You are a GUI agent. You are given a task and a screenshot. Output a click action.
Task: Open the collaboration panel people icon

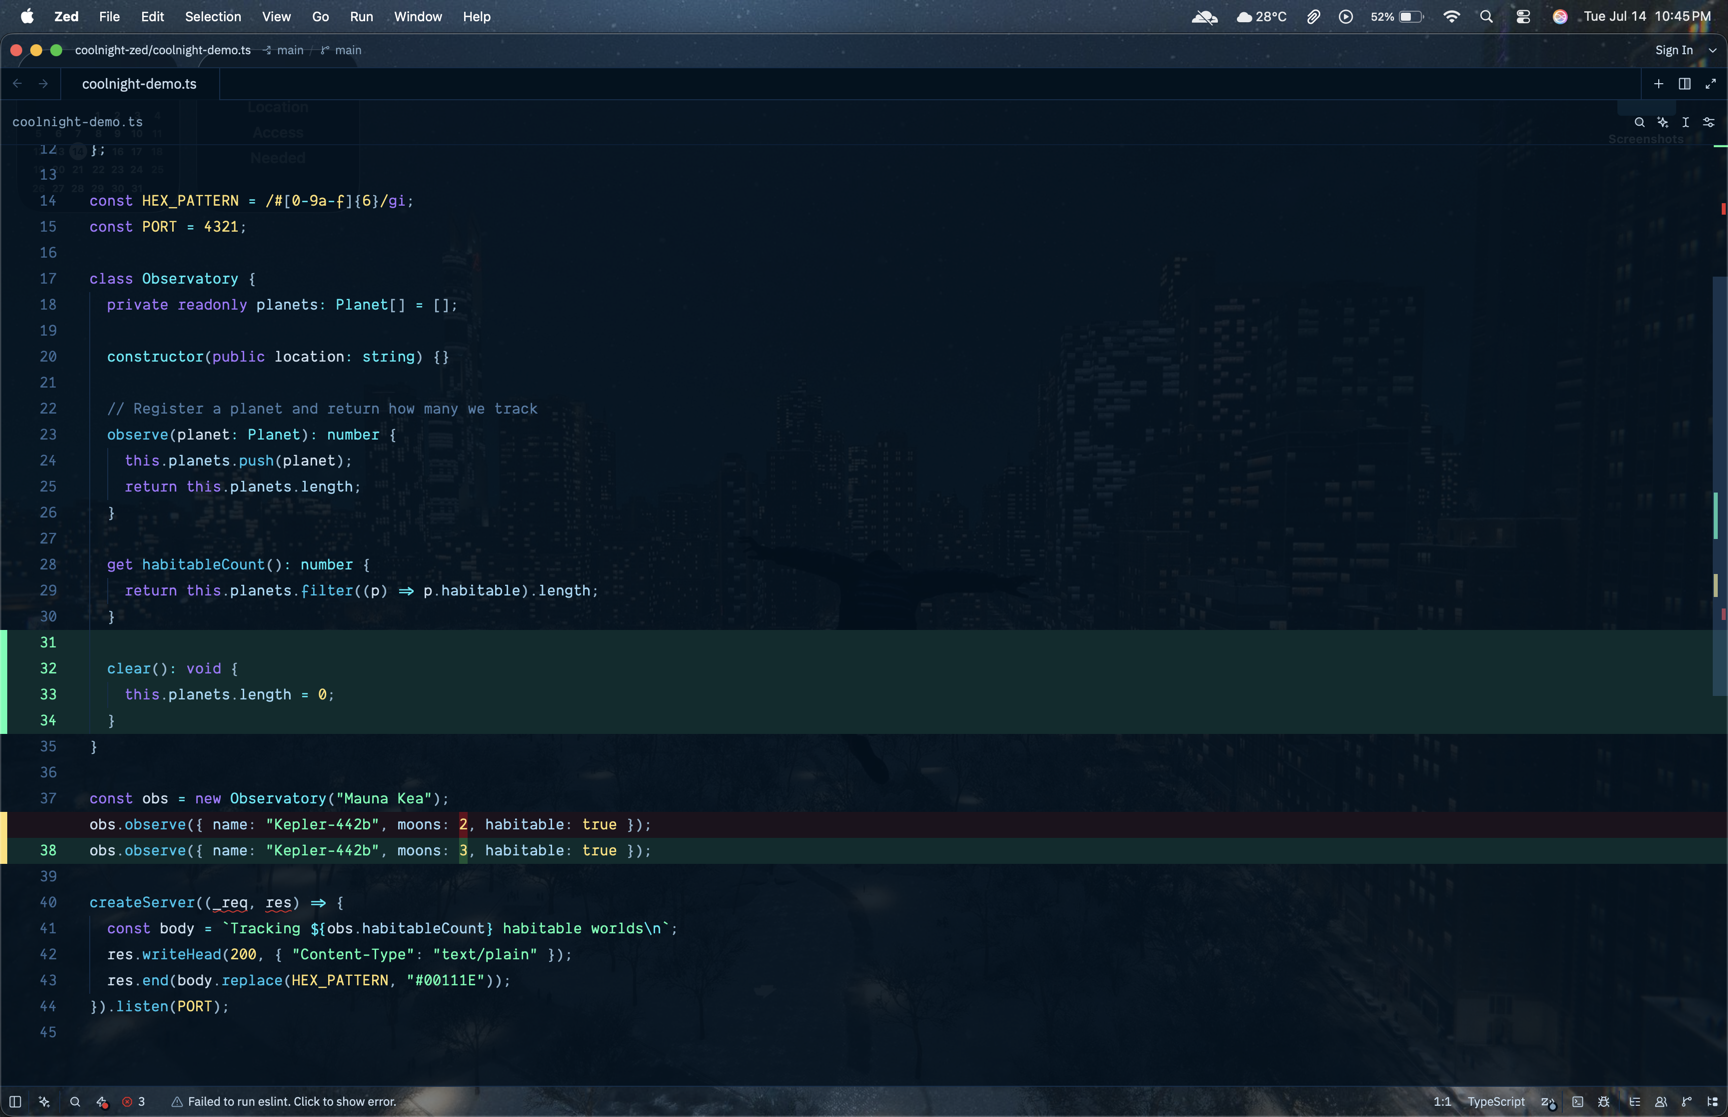click(x=1661, y=1102)
